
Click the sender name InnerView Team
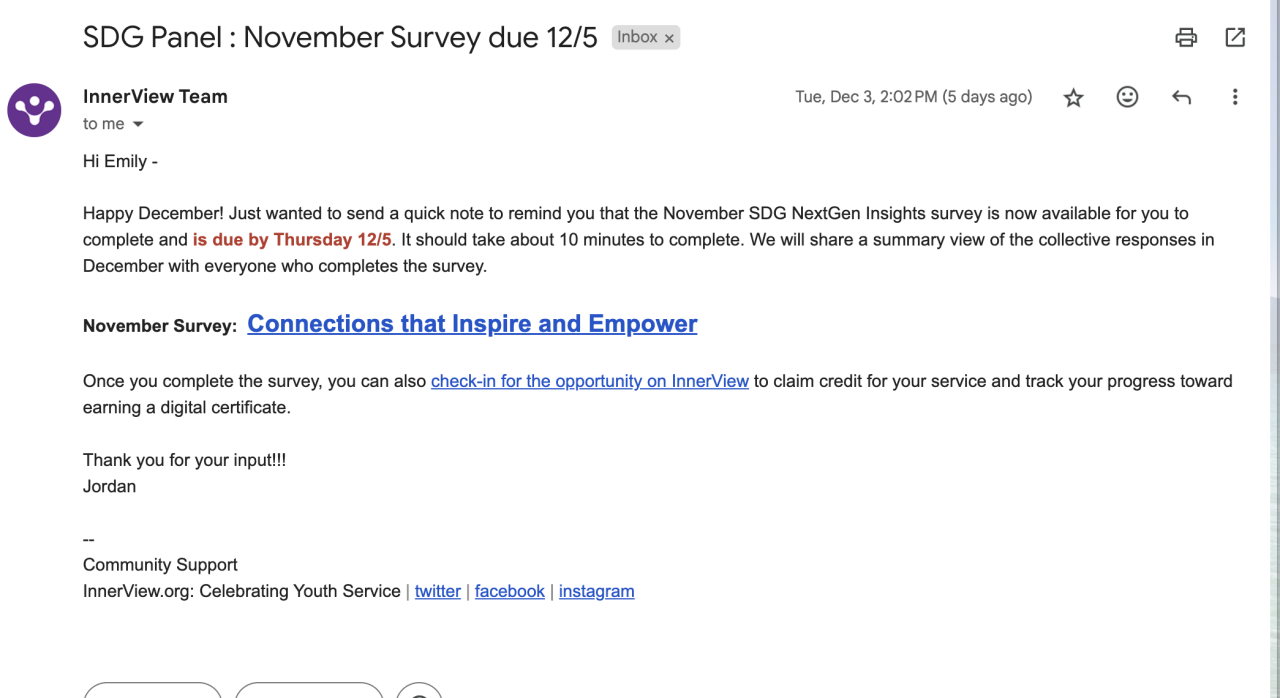(x=155, y=97)
